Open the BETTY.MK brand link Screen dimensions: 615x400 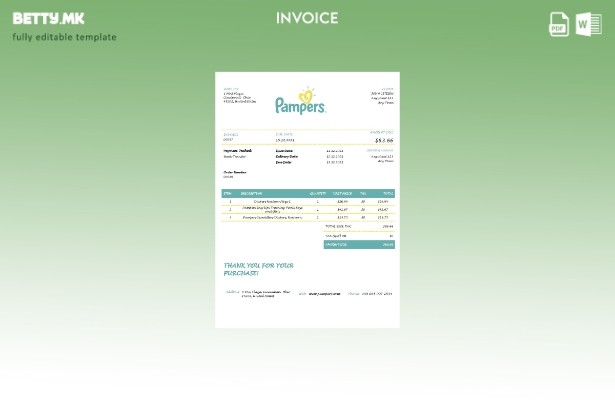[x=48, y=18]
